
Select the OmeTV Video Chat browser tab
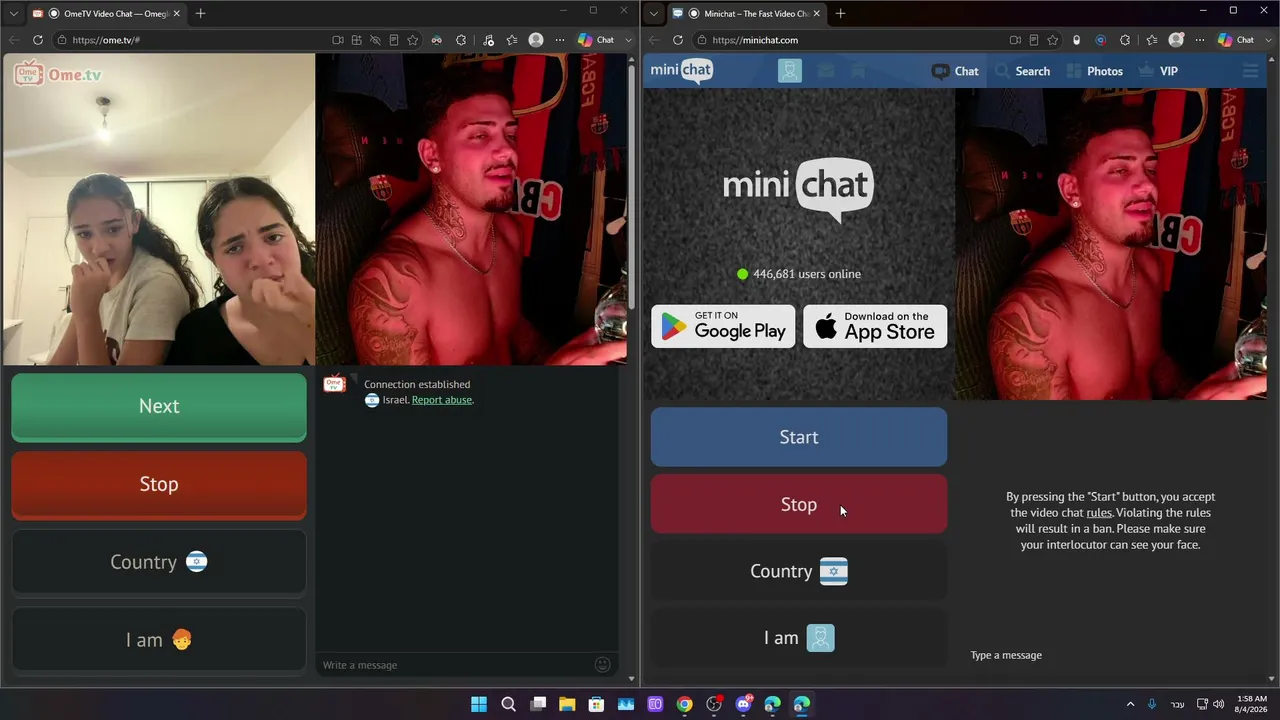(105, 14)
